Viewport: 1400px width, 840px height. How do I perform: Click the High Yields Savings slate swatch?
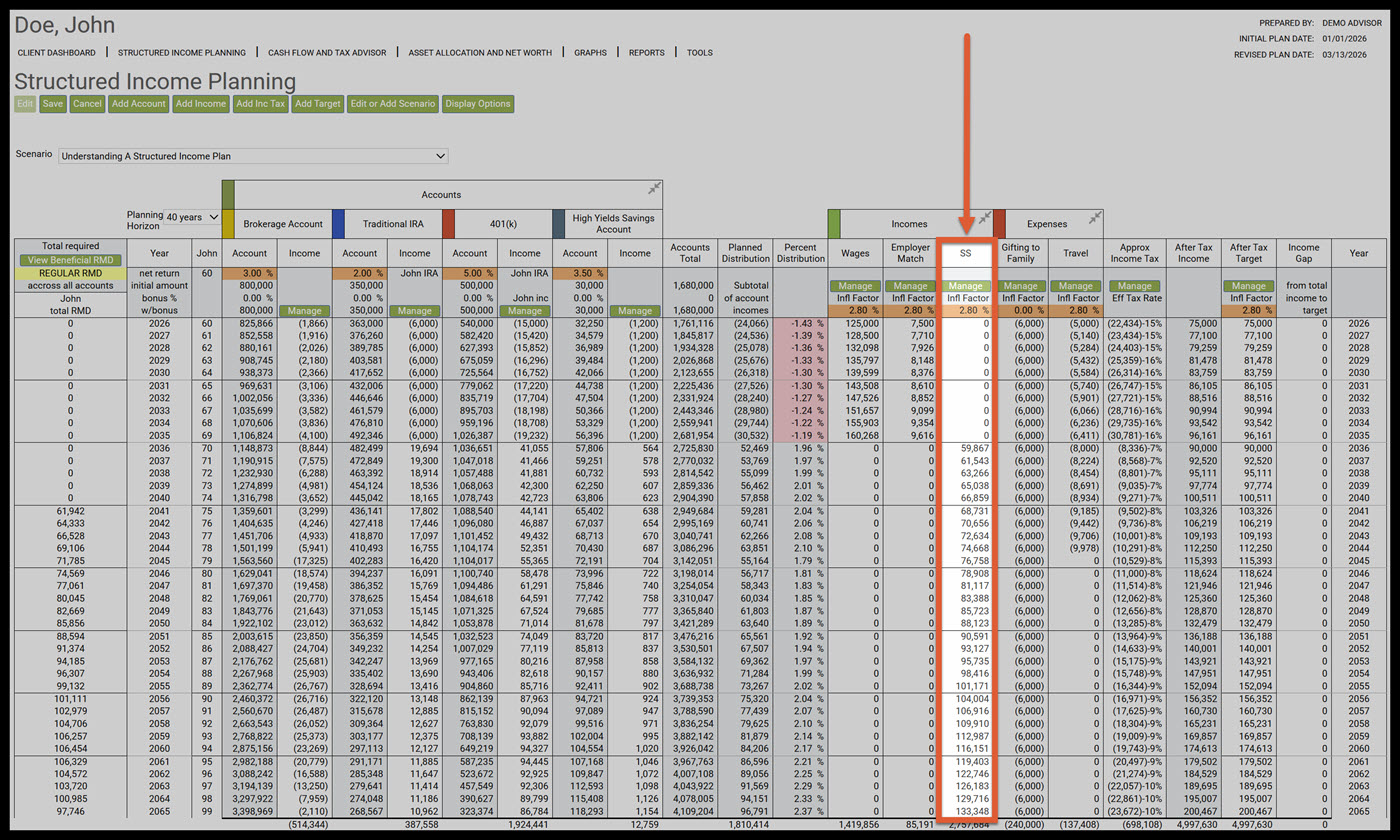[x=558, y=223]
